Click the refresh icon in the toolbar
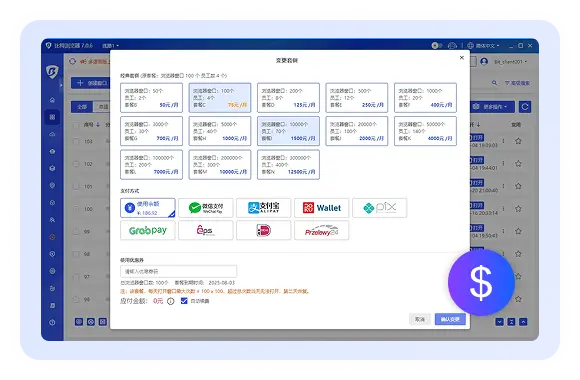Image resolution: width=580 pixels, height=380 pixels. (525, 107)
